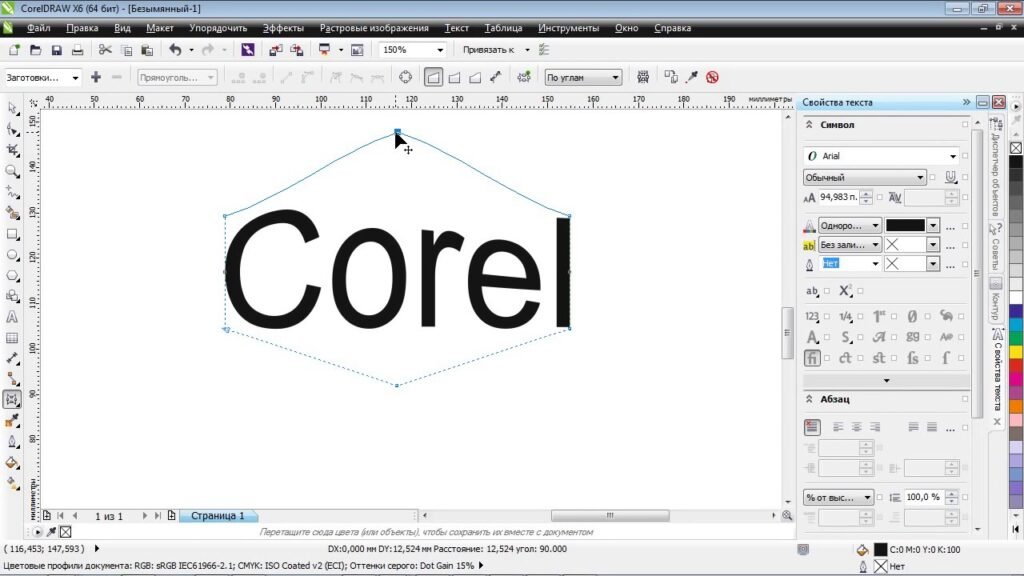Select the Ellipse tool
The width and height of the screenshot is (1024, 576).
tap(12, 255)
